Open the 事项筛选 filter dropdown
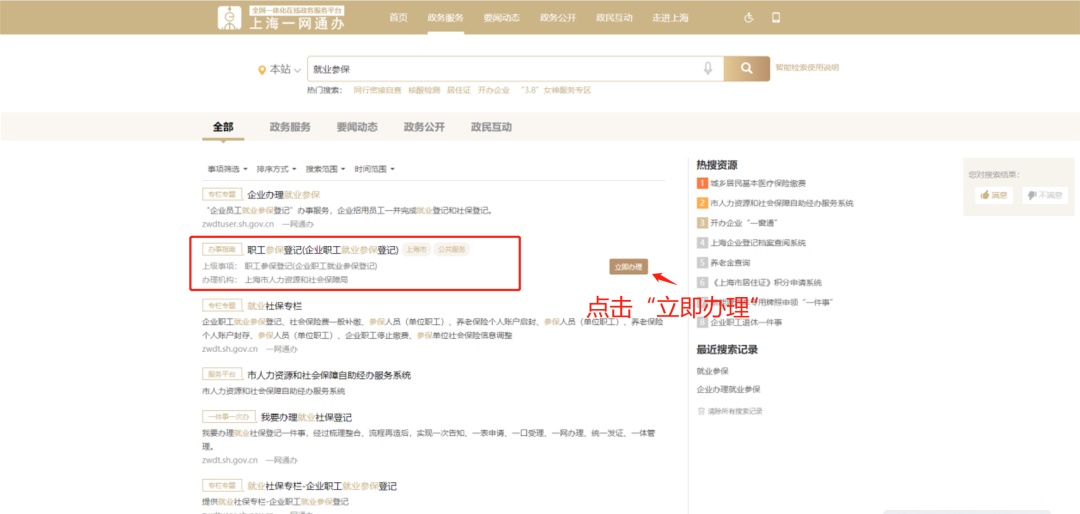The height and width of the screenshot is (514, 1080). [227, 169]
